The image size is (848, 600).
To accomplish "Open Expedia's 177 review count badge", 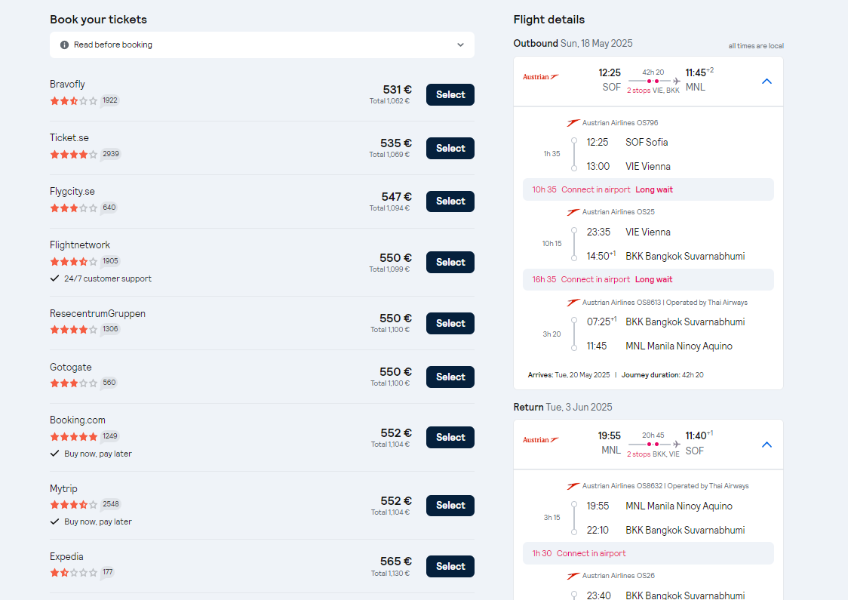I will click(108, 572).
